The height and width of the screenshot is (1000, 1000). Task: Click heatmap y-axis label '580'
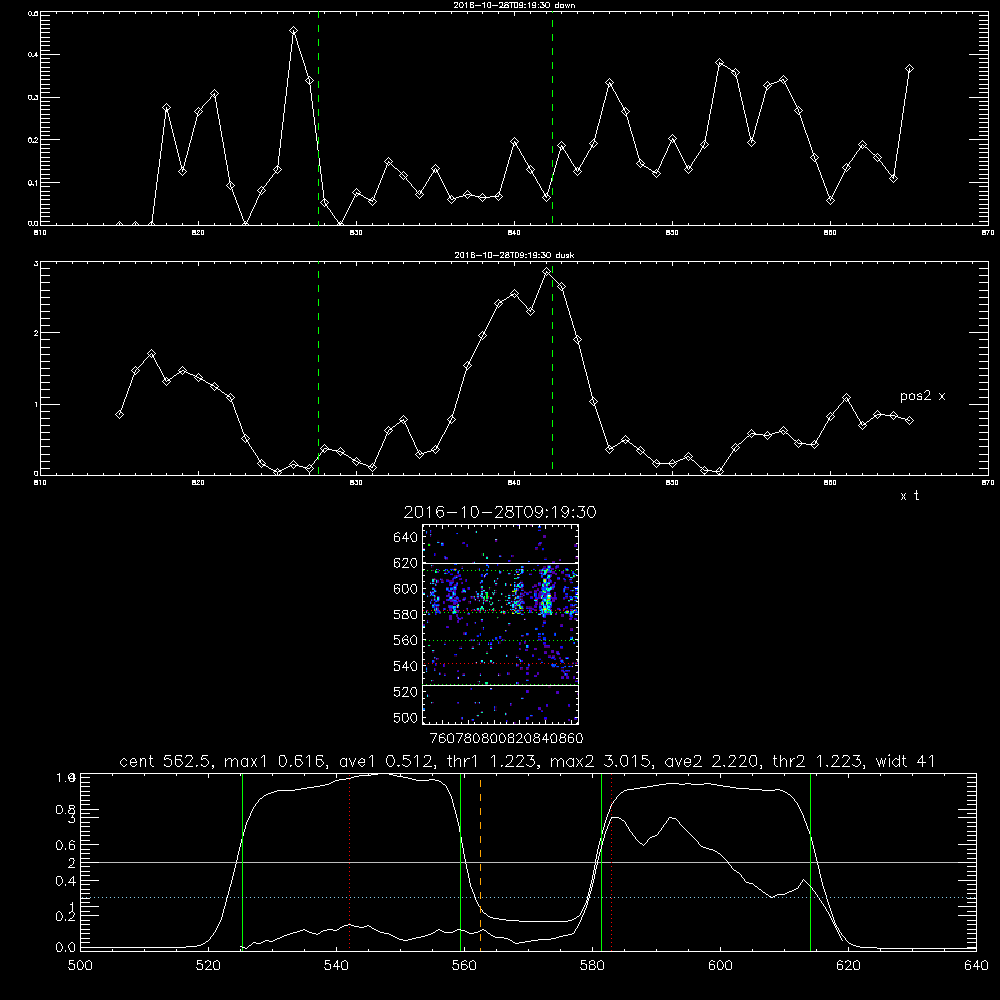pyautogui.click(x=406, y=615)
